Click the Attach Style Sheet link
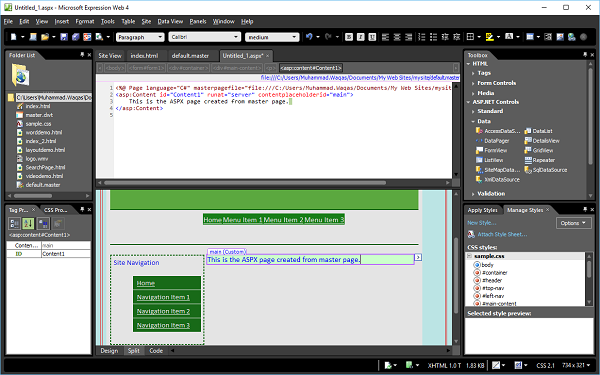The width and height of the screenshot is (600, 375). [x=502, y=234]
